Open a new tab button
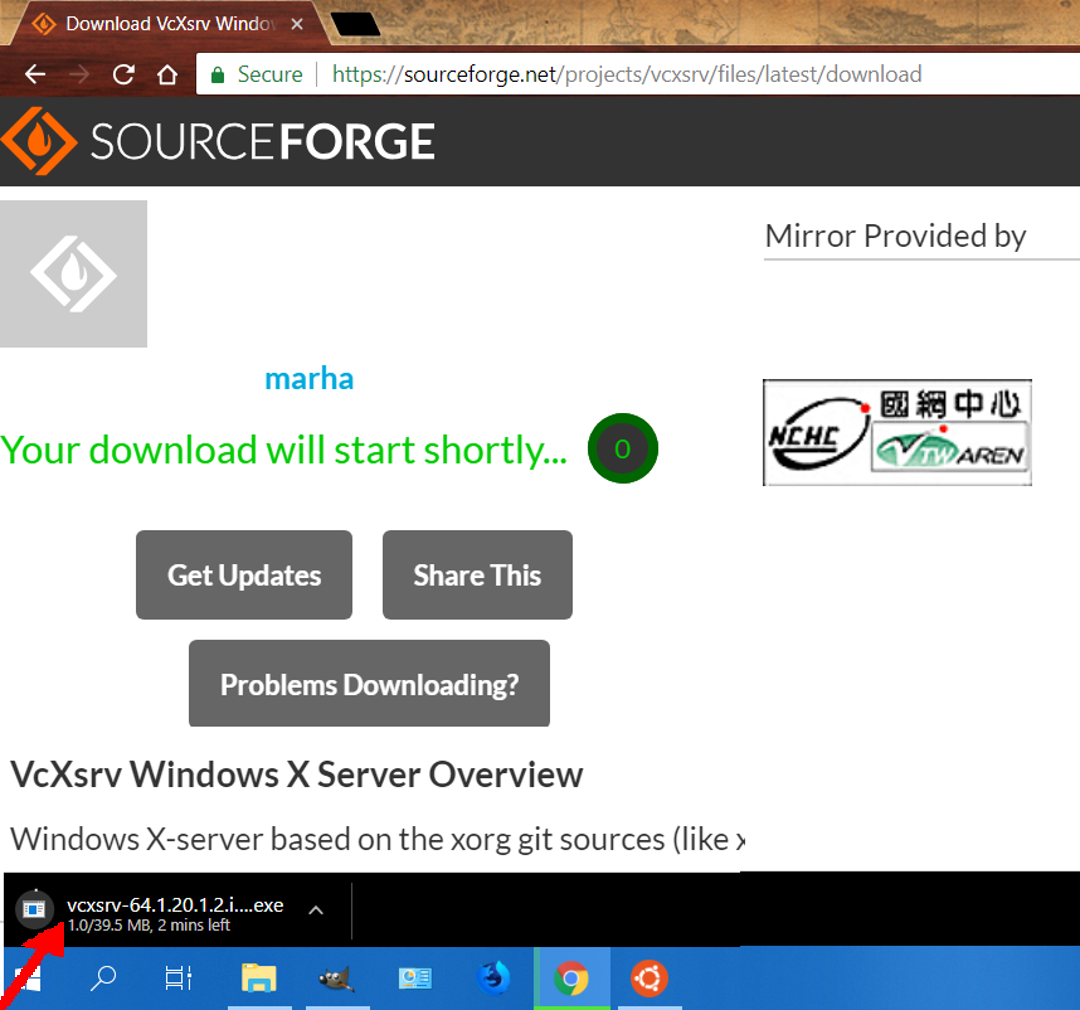The width and height of the screenshot is (1080, 1010). click(x=355, y=24)
